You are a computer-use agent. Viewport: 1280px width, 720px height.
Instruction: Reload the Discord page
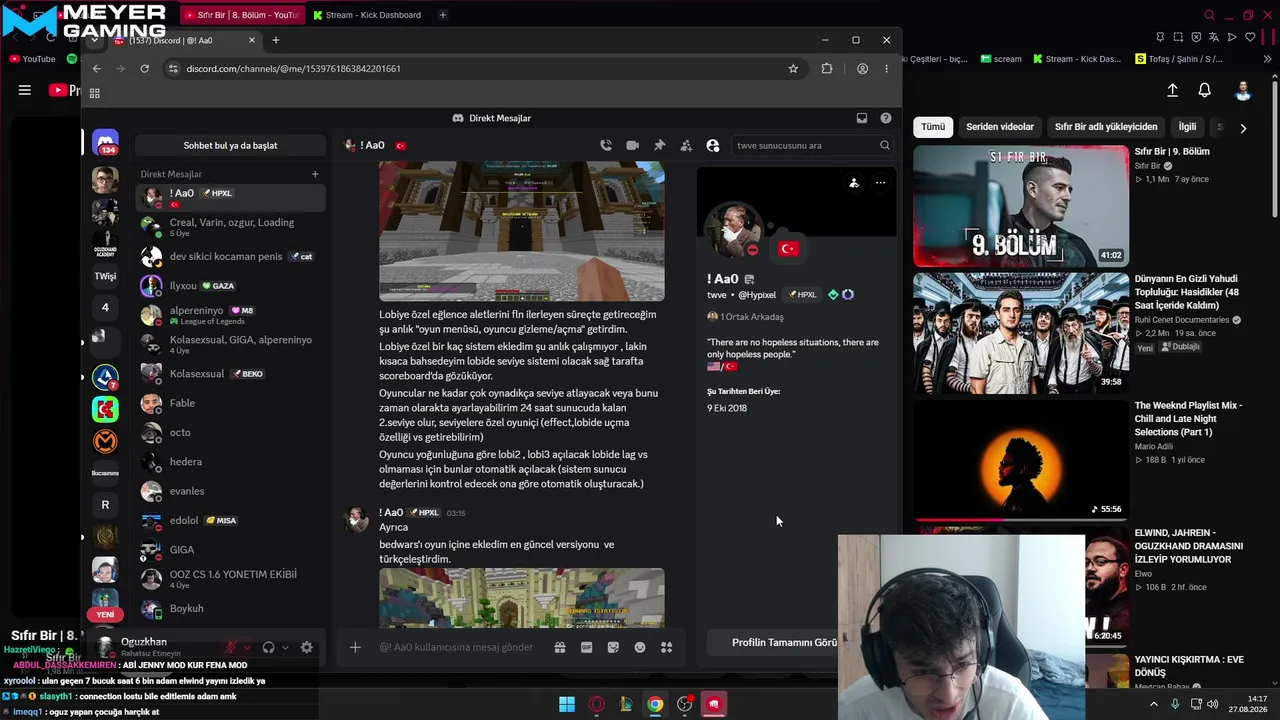[x=145, y=68]
